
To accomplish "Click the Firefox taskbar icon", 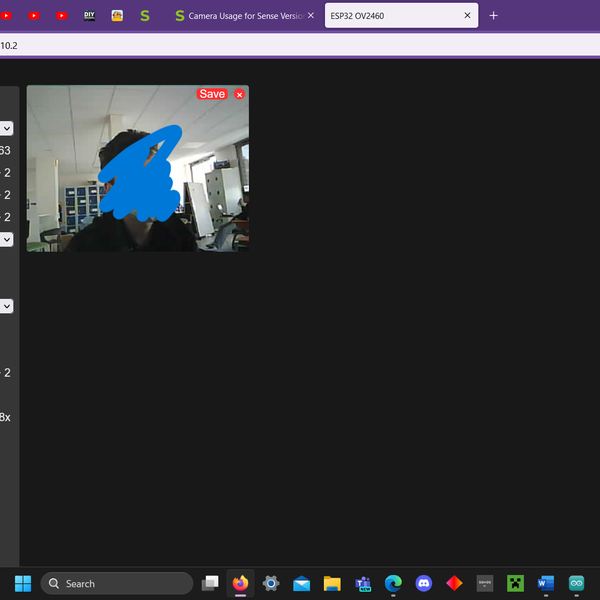I will 240,583.
